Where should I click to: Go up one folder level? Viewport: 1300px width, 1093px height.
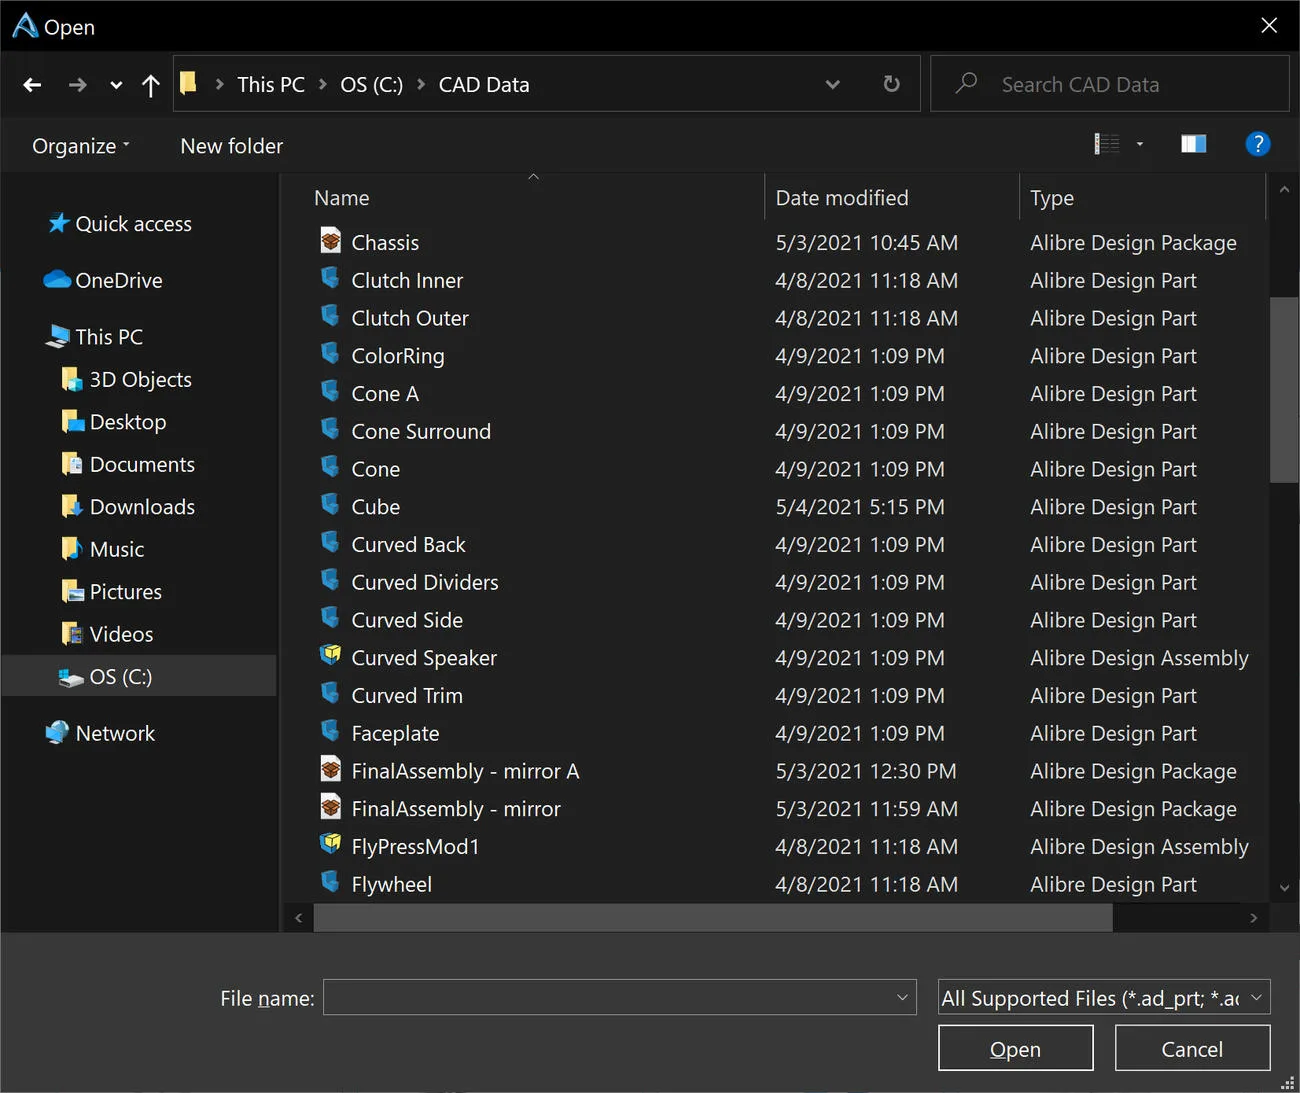click(x=151, y=85)
